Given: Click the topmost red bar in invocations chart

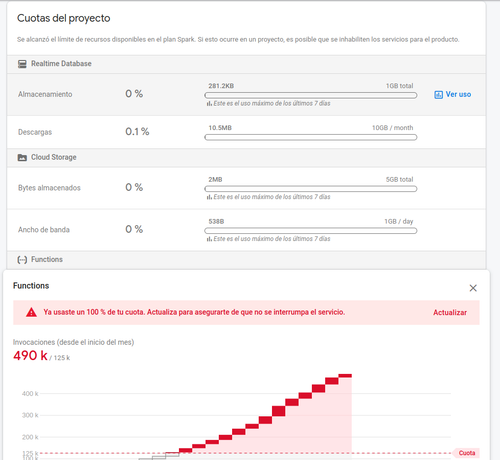Looking at the screenshot, I should [x=345, y=376].
